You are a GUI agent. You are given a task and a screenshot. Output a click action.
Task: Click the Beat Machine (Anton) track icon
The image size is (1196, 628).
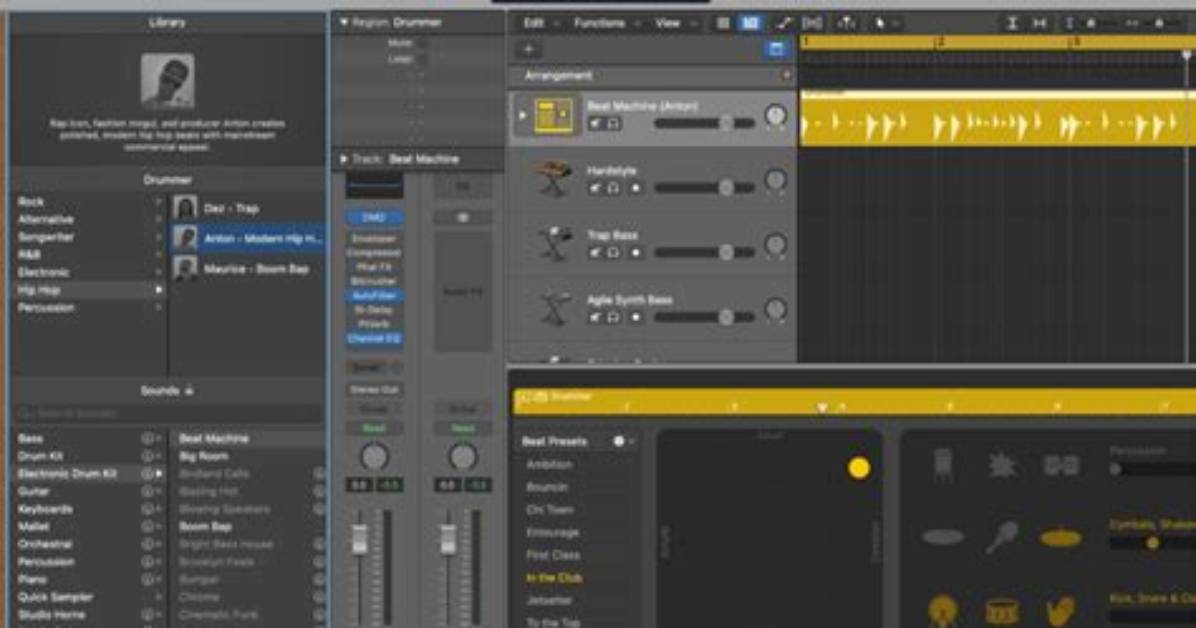click(x=554, y=116)
